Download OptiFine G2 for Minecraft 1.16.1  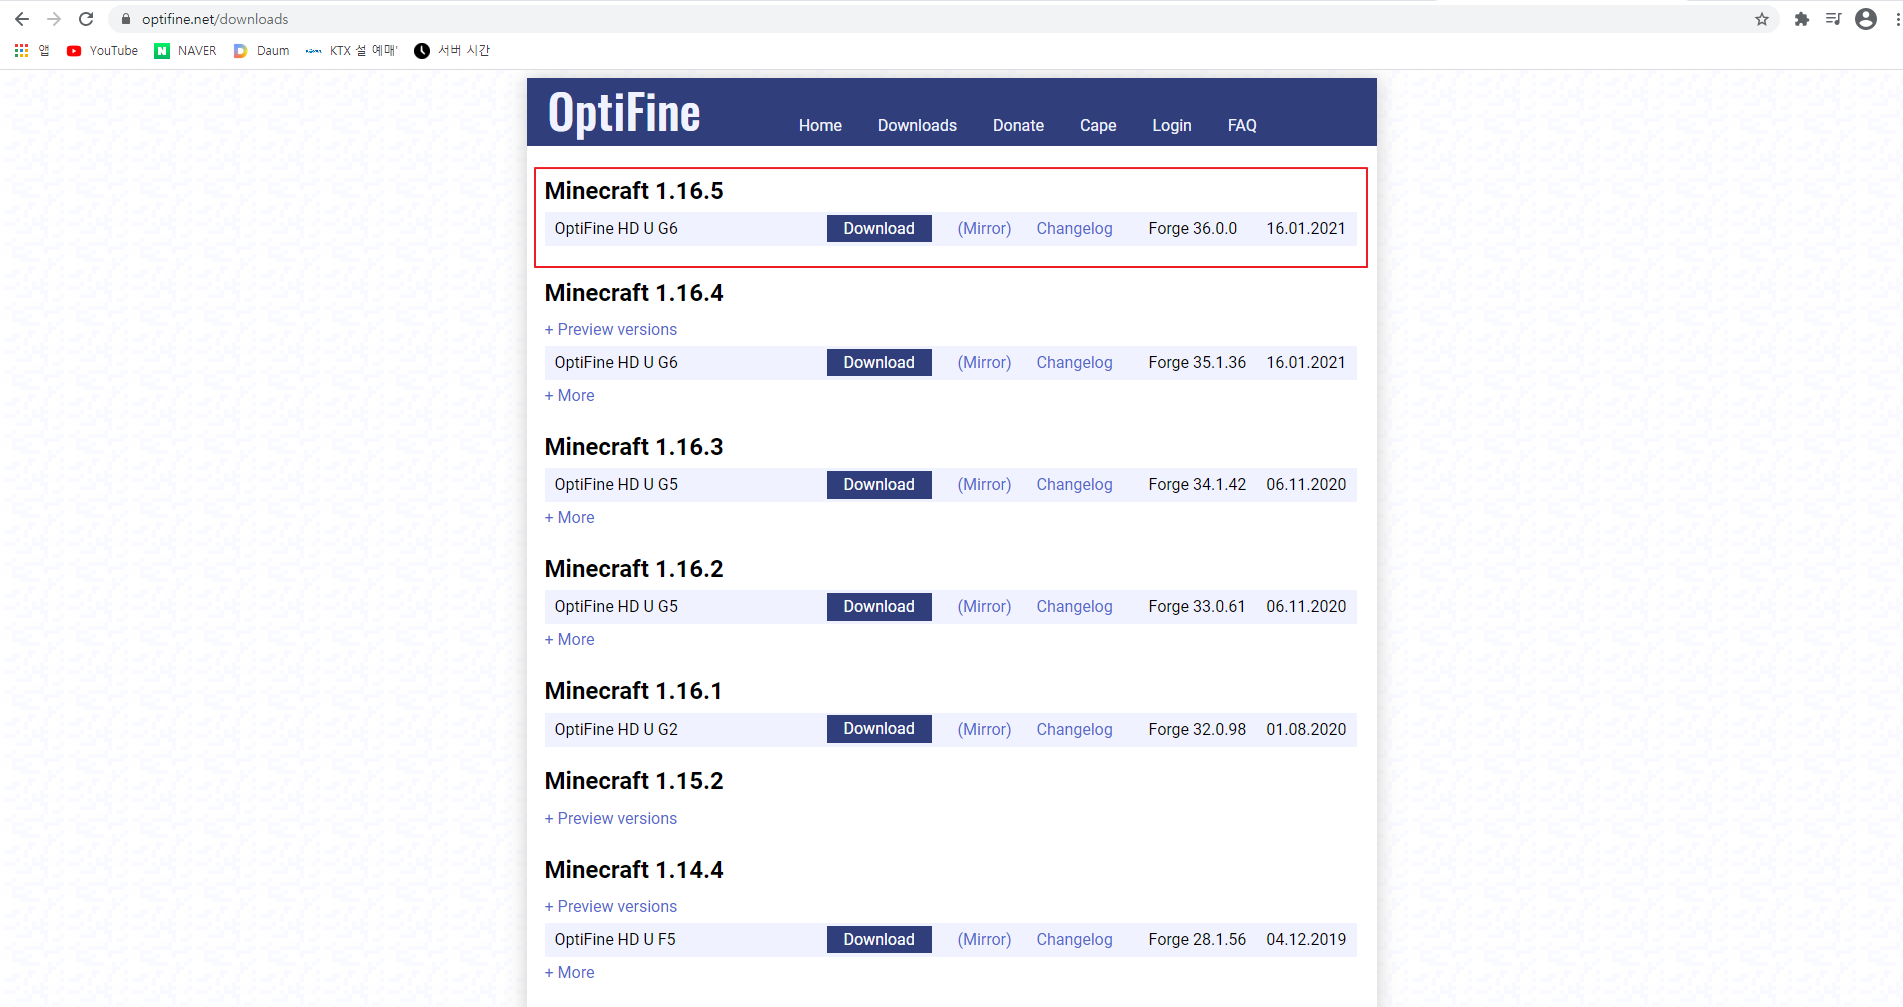879,728
